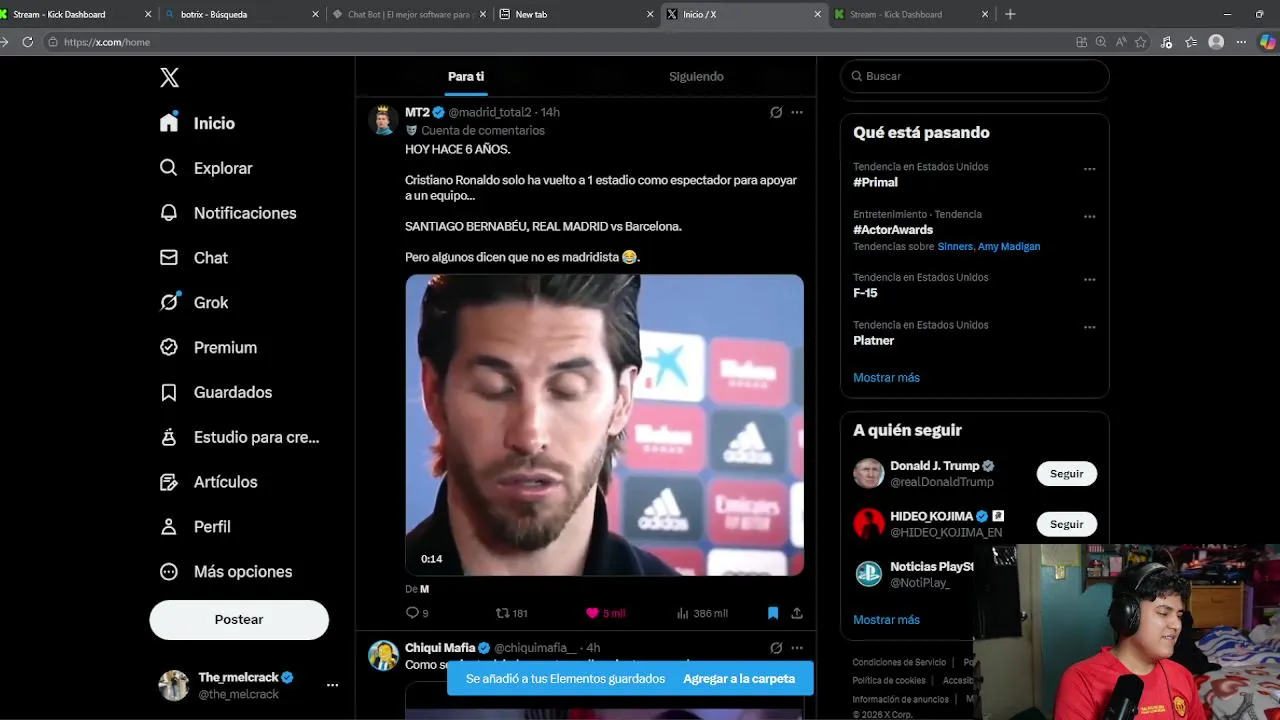Follow HIDEO_KOJIMA with Seguir
Screen dimensions: 1280x720
[x=1066, y=524]
